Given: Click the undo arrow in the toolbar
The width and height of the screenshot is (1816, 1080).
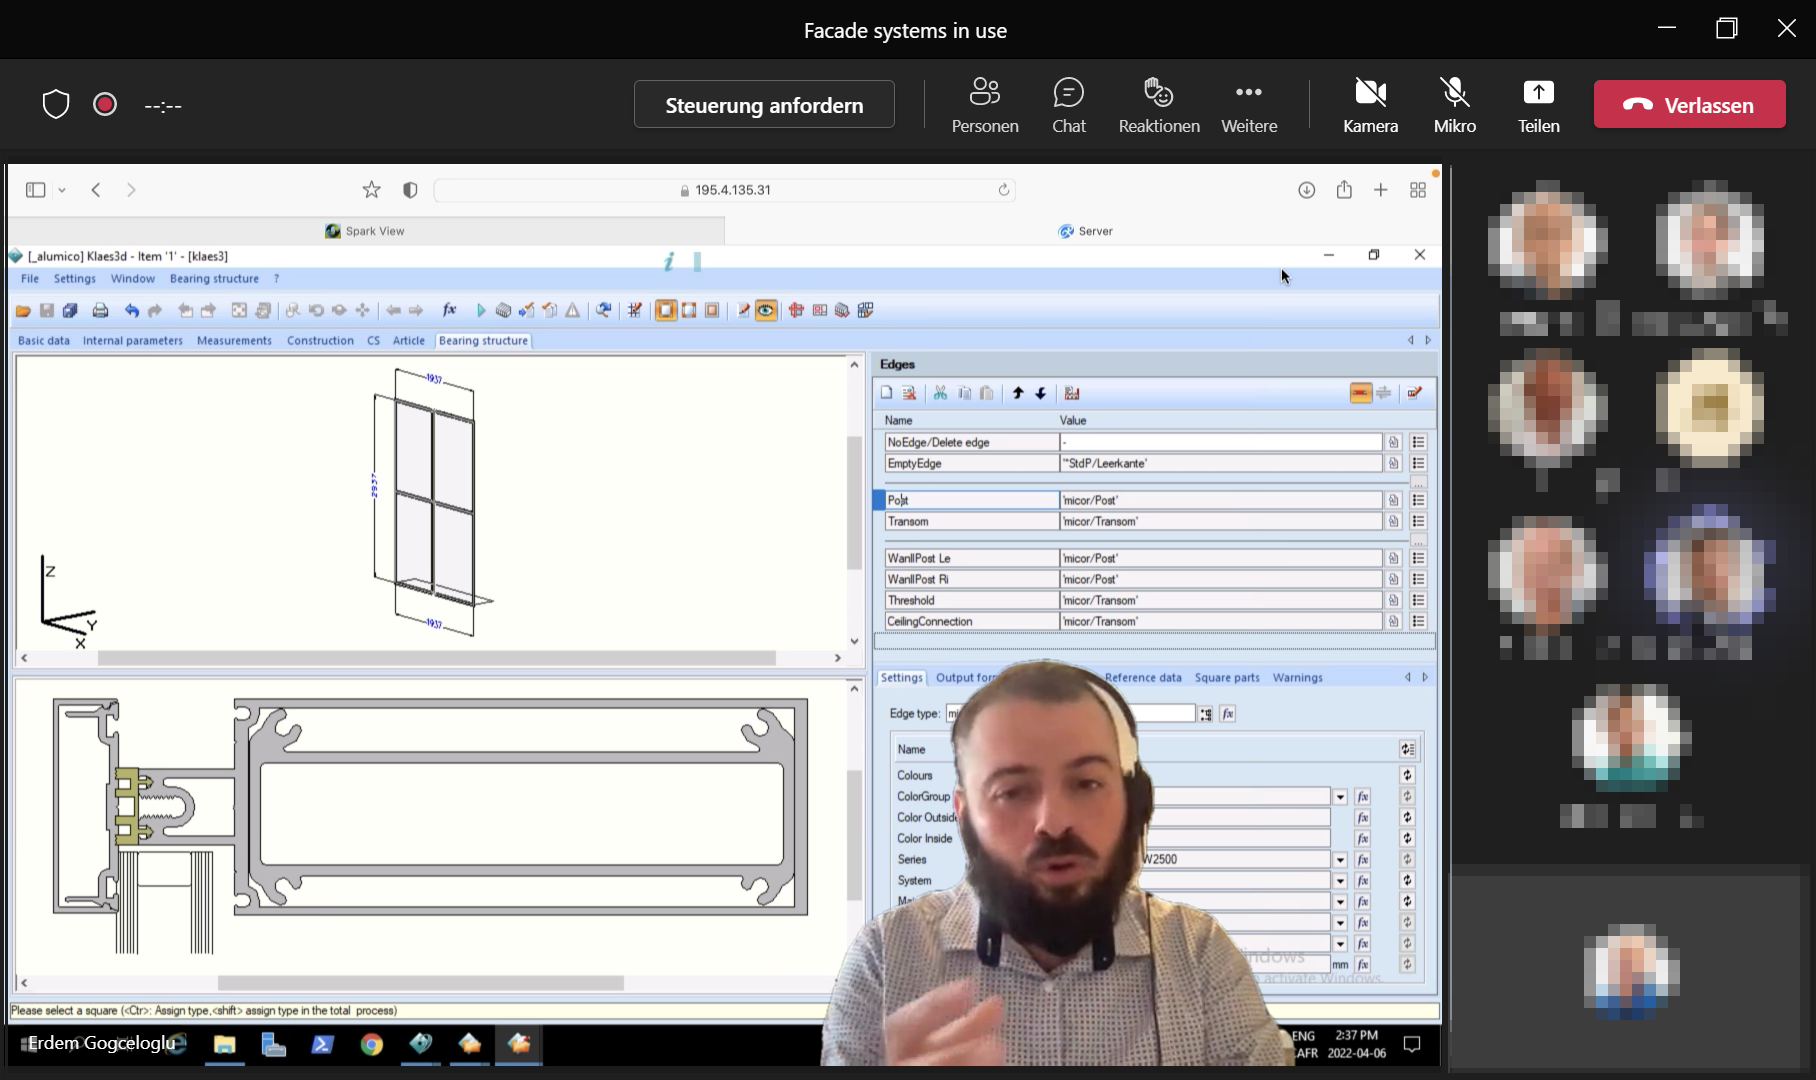Looking at the screenshot, I should click(x=132, y=311).
